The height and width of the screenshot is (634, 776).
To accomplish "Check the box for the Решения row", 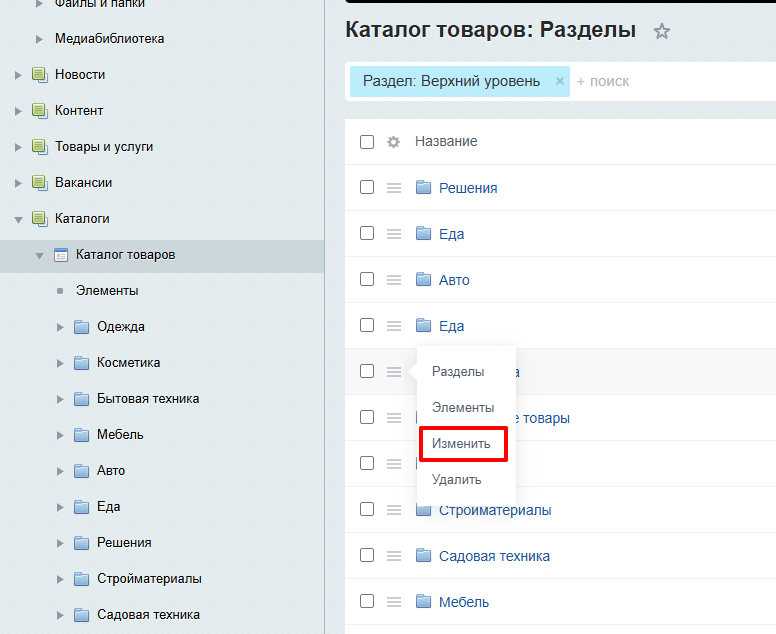I will pyautogui.click(x=367, y=188).
